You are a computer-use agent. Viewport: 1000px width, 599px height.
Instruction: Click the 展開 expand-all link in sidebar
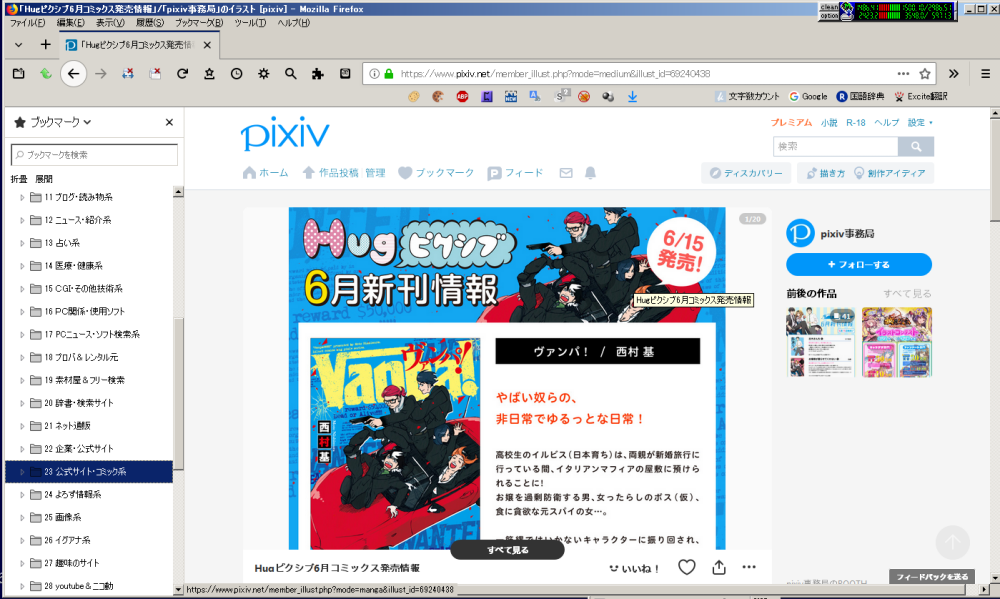43,179
